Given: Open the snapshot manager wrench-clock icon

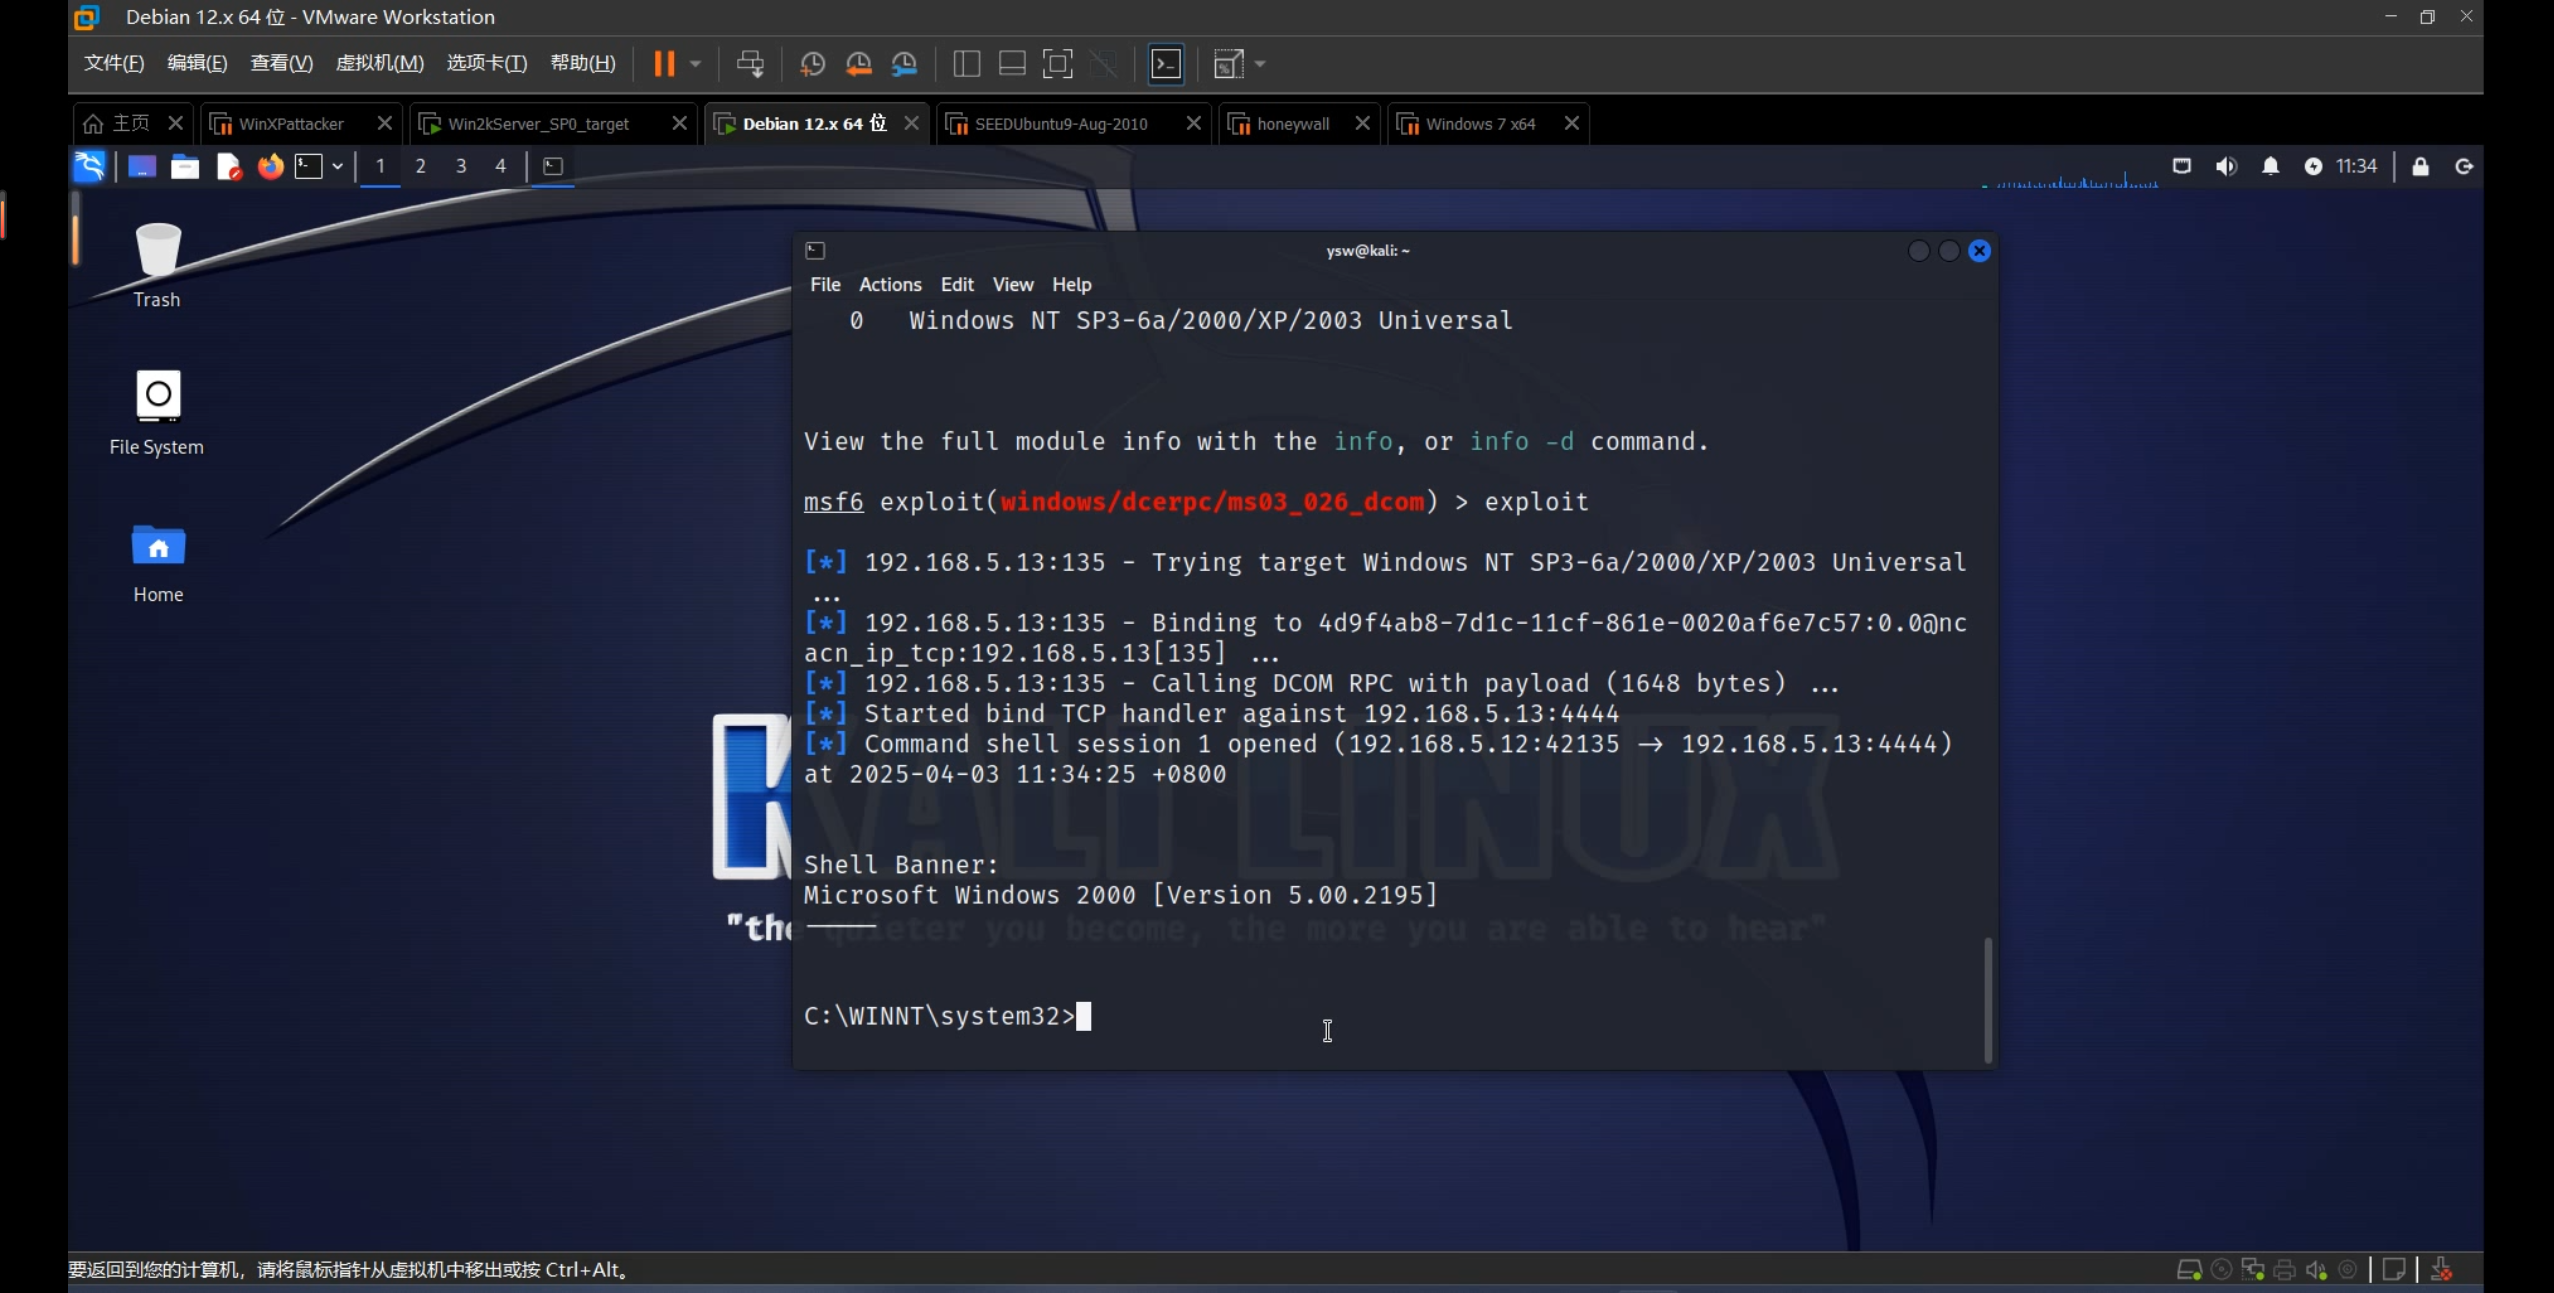Looking at the screenshot, I should click(x=904, y=64).
